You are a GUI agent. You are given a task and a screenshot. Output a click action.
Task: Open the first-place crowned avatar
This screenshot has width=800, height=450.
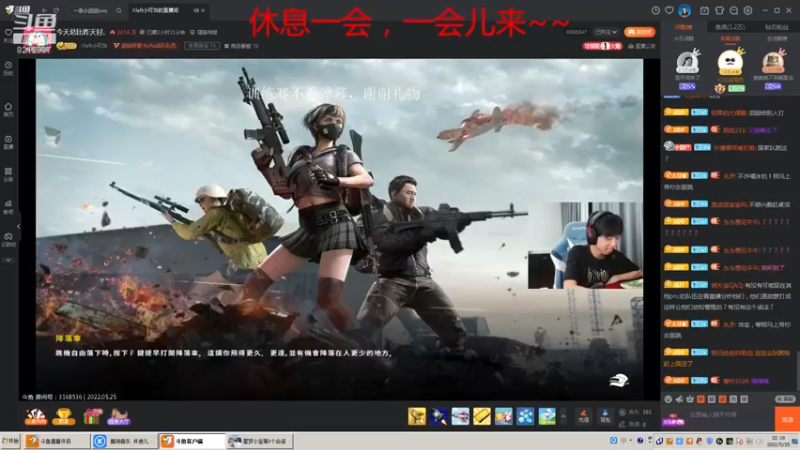(x=730, y=63)
